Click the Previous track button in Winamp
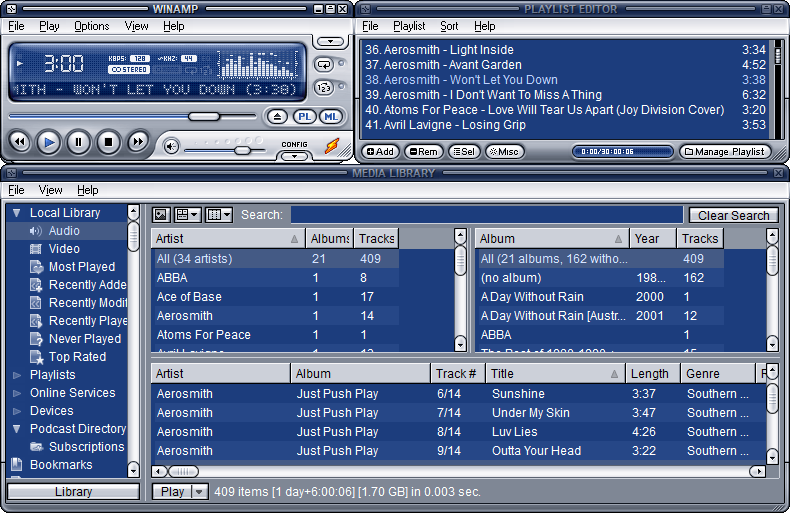790x513 pixels. 20,142
